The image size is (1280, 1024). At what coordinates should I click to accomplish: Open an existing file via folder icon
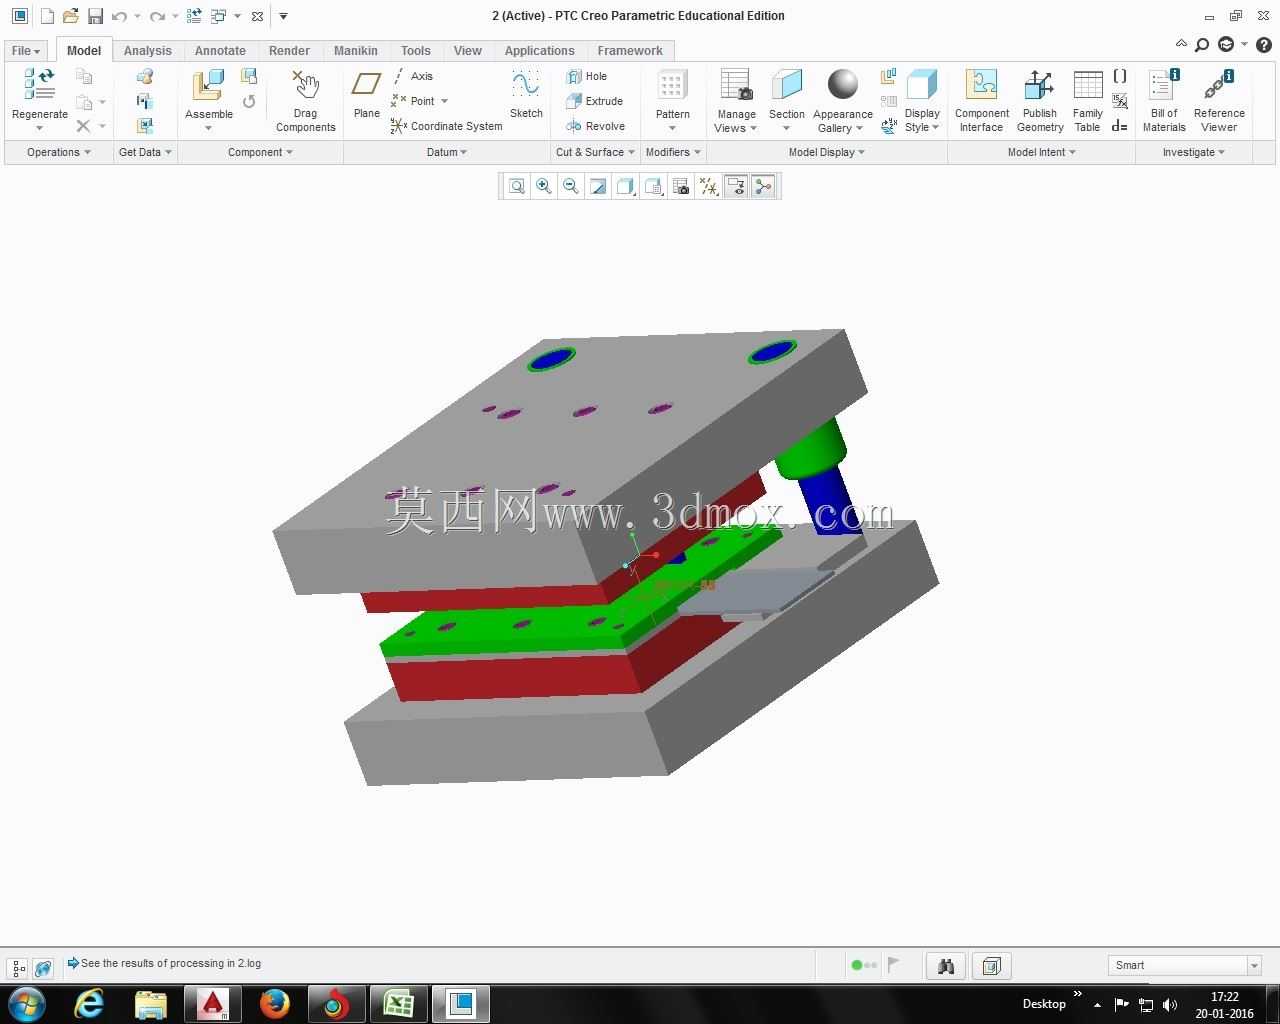(70, 16)
